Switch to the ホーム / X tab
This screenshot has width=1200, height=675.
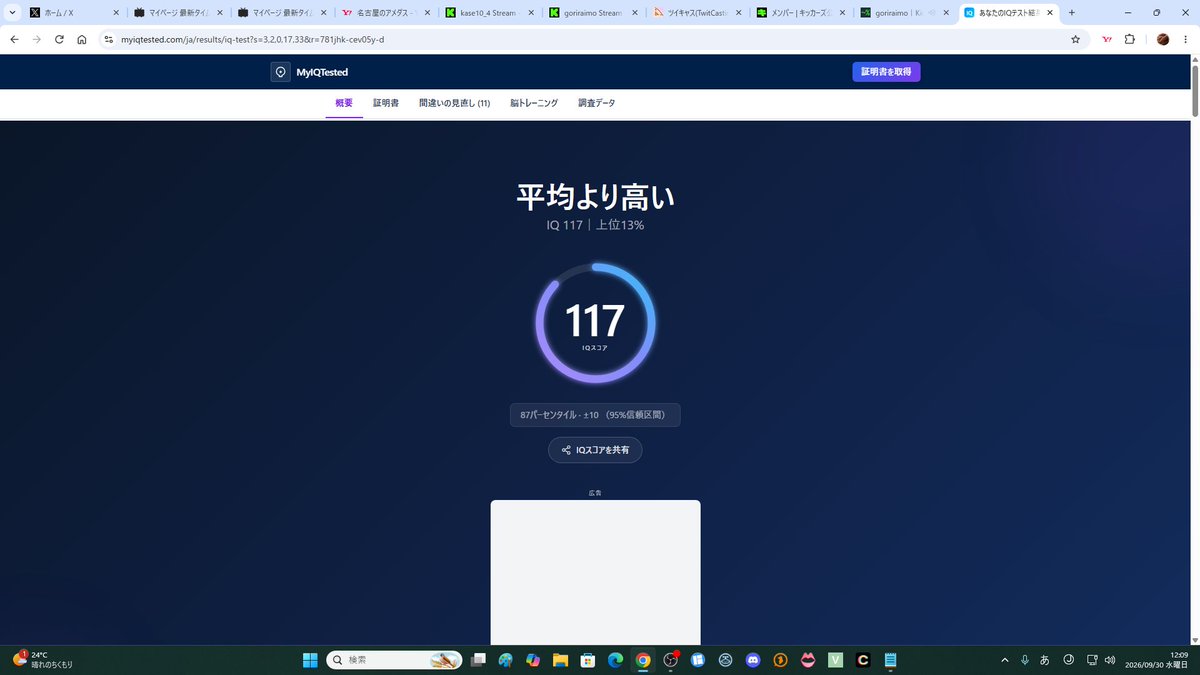coord(75,13)
